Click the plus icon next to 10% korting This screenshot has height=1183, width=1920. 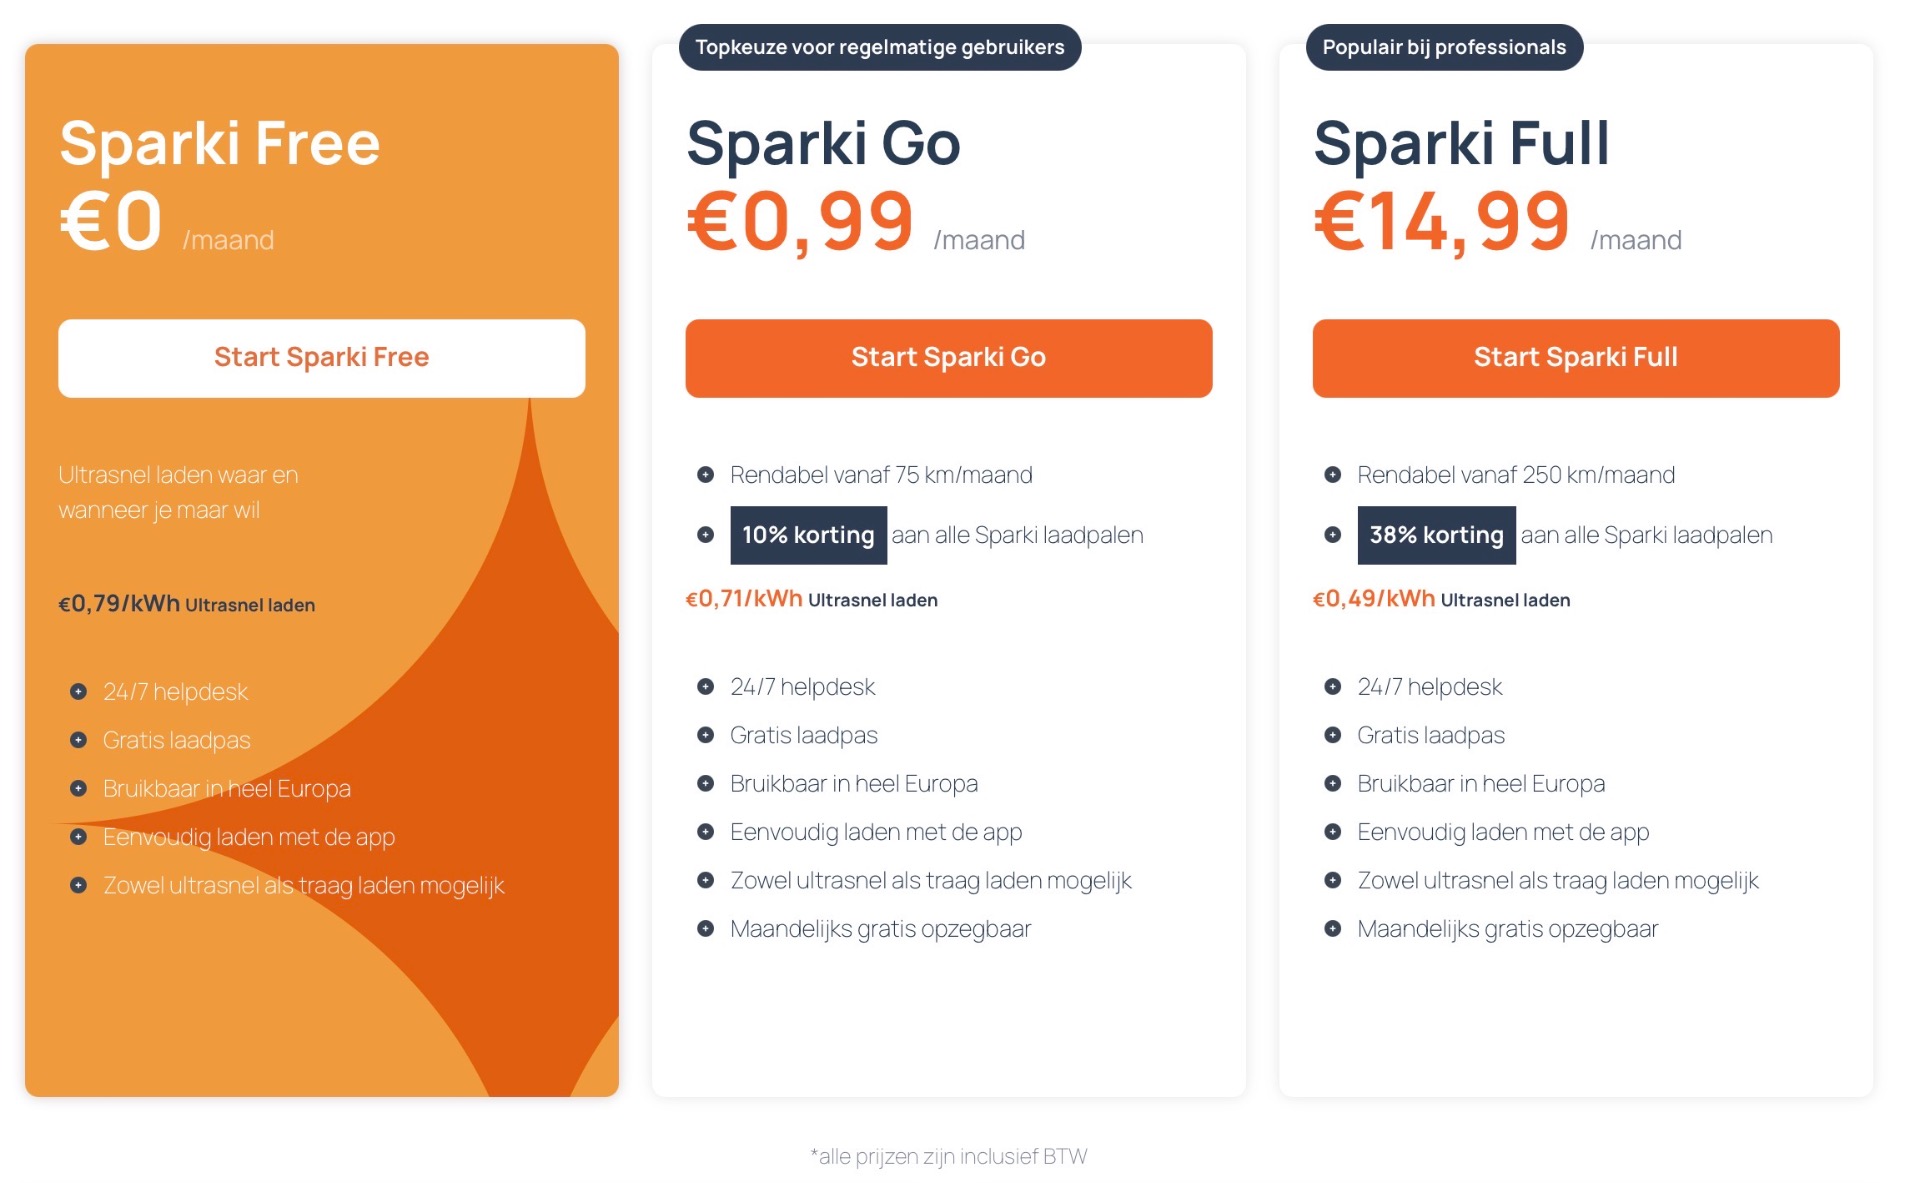(705, 535)
